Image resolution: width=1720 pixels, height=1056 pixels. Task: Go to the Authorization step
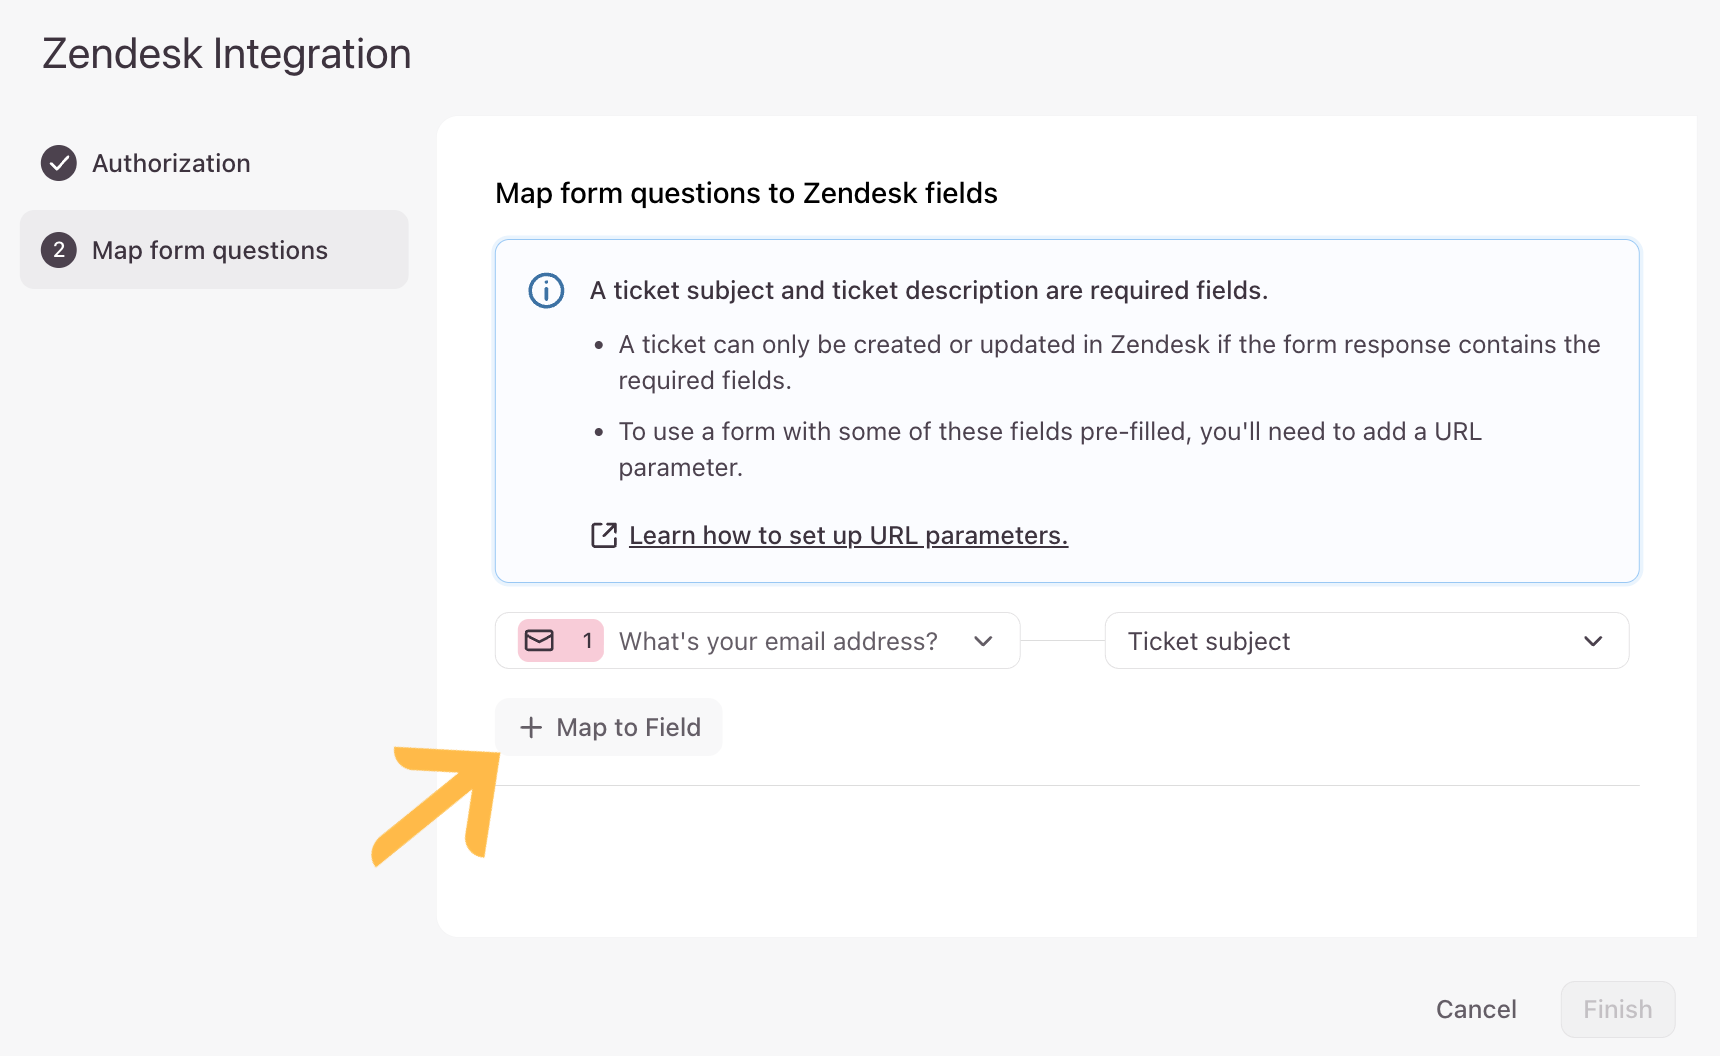pyautogui.click(x=171, y=163)
